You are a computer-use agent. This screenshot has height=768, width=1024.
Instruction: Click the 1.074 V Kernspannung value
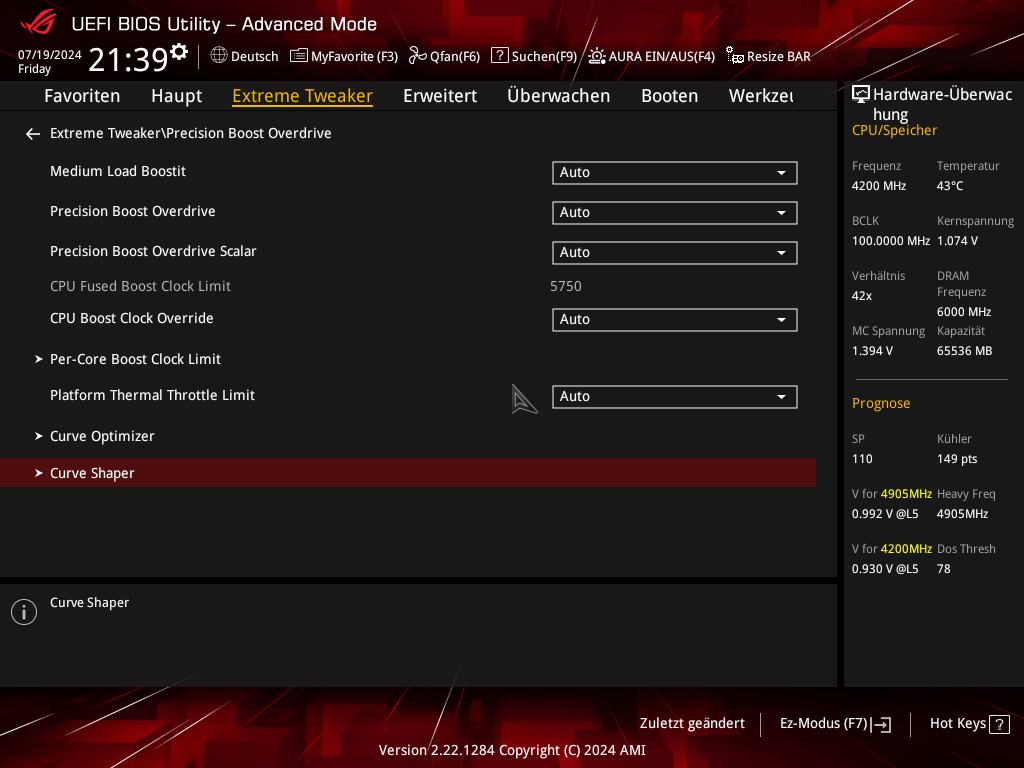957,241
